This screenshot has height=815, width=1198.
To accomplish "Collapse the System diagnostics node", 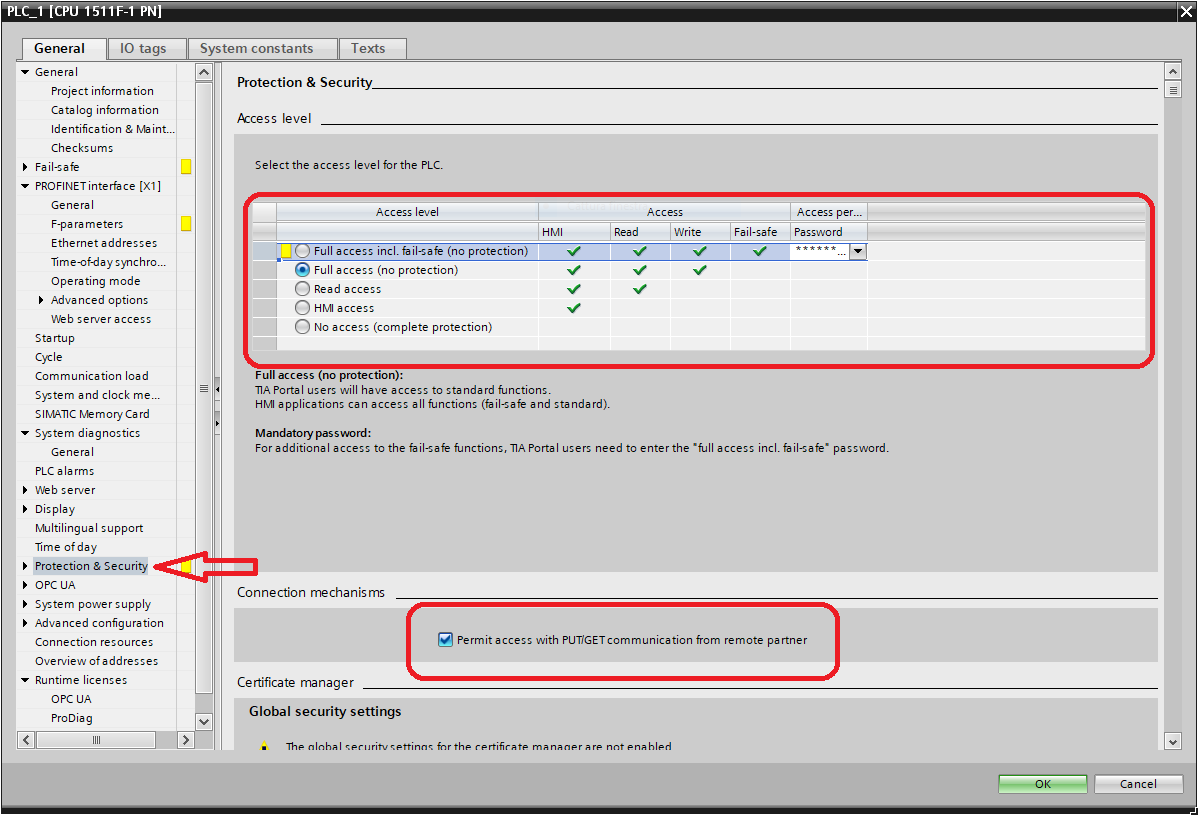I will (x=25, y=433).
